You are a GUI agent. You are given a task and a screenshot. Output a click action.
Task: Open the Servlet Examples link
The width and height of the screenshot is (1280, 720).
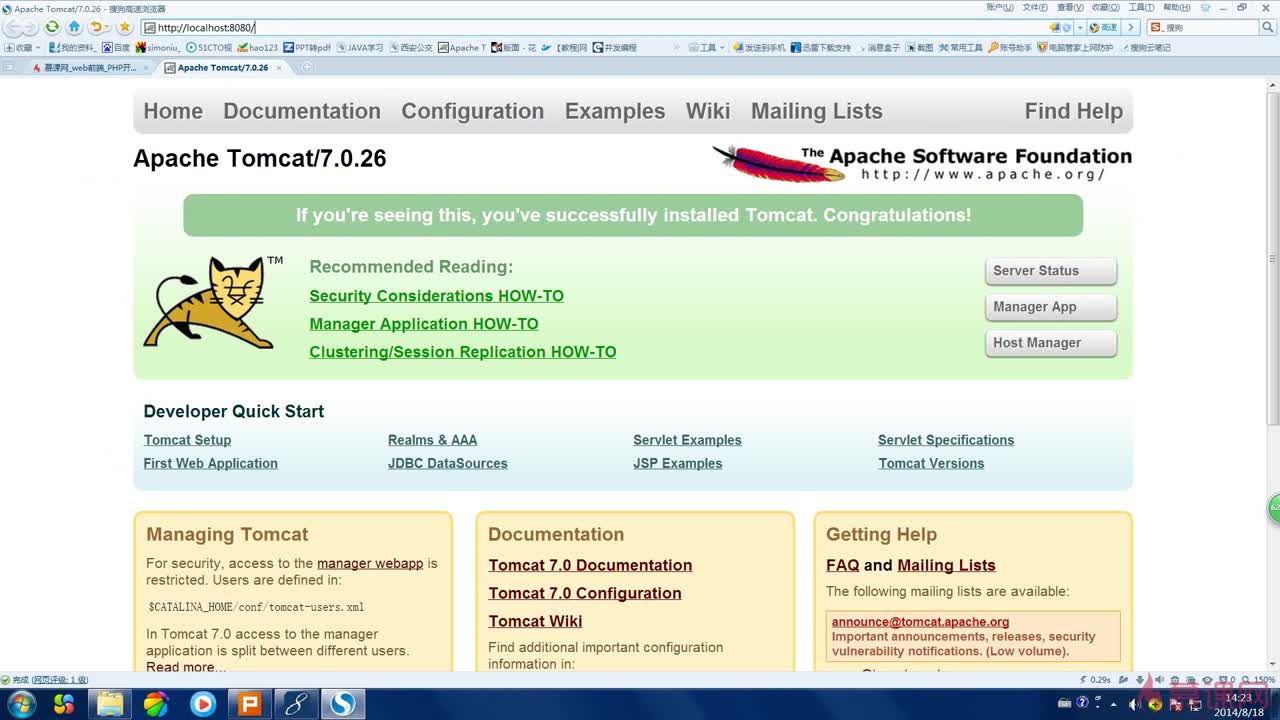coord(687,440)
